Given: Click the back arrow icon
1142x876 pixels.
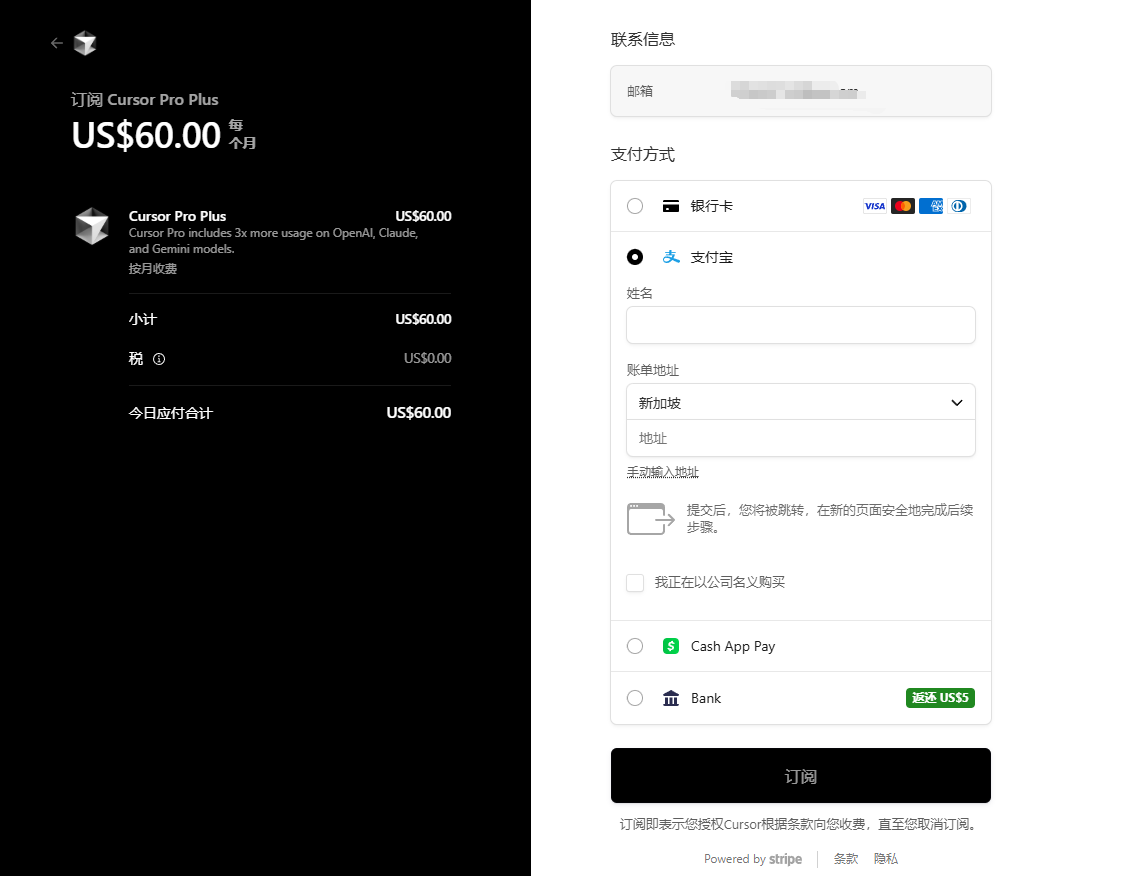Looking at the screenshot, I should [57, 43].
